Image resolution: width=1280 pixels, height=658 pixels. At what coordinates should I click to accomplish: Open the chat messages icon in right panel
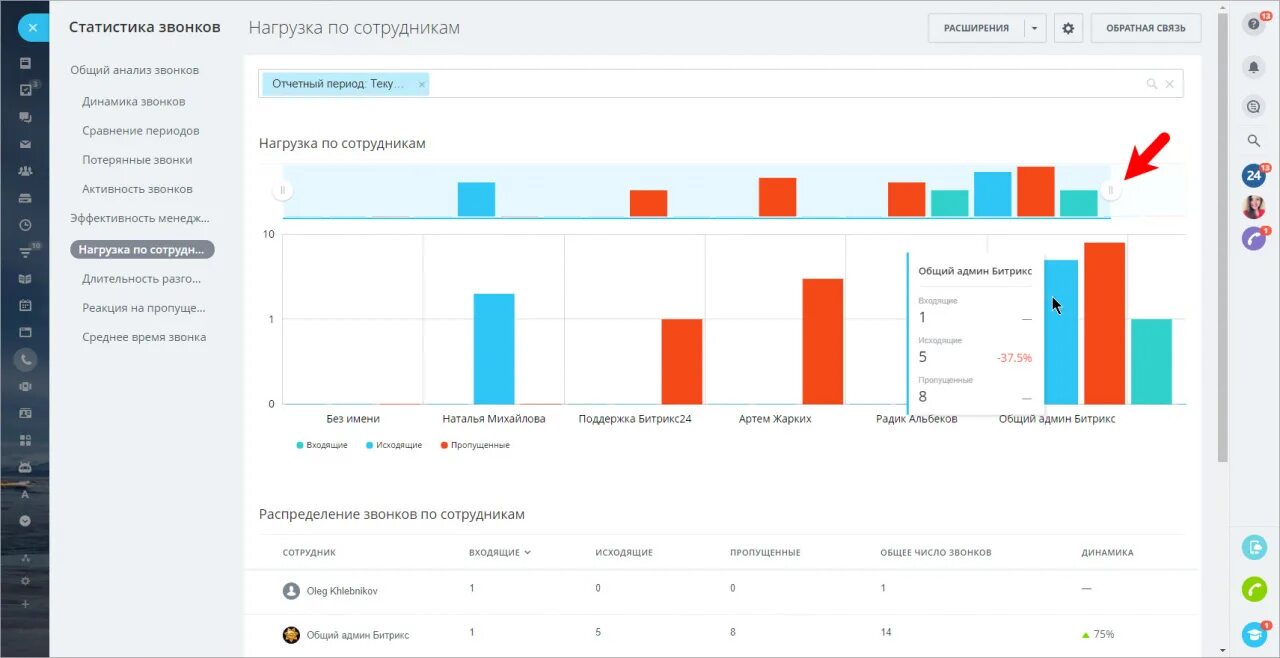point(1253,106)
